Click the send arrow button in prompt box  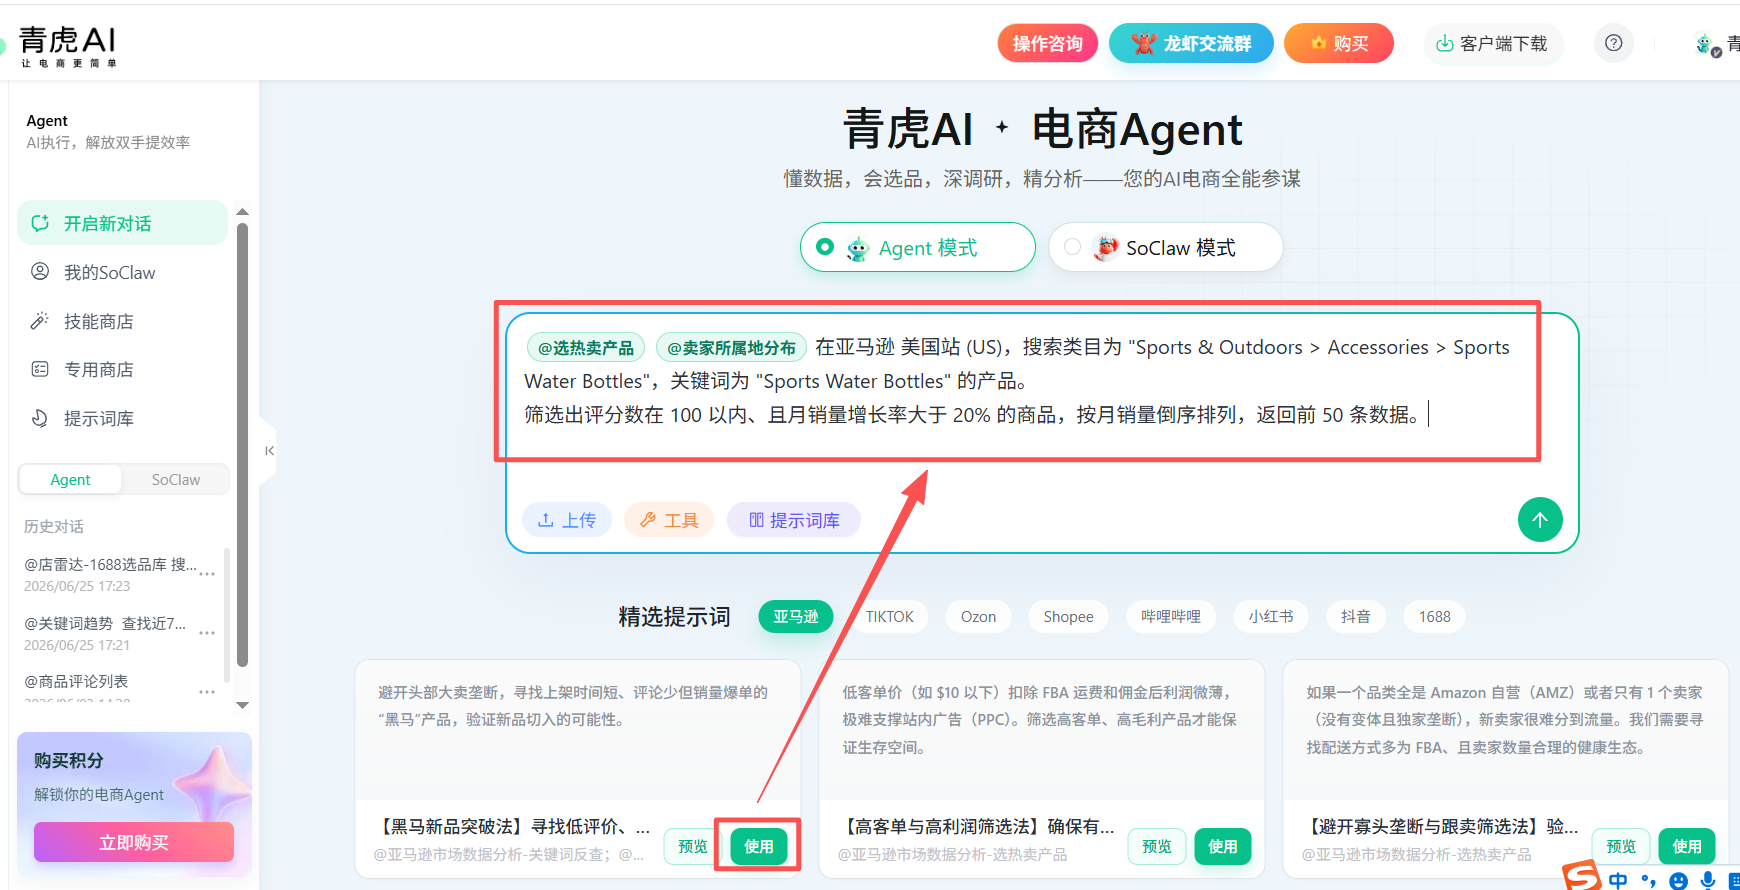(1540, 519)
